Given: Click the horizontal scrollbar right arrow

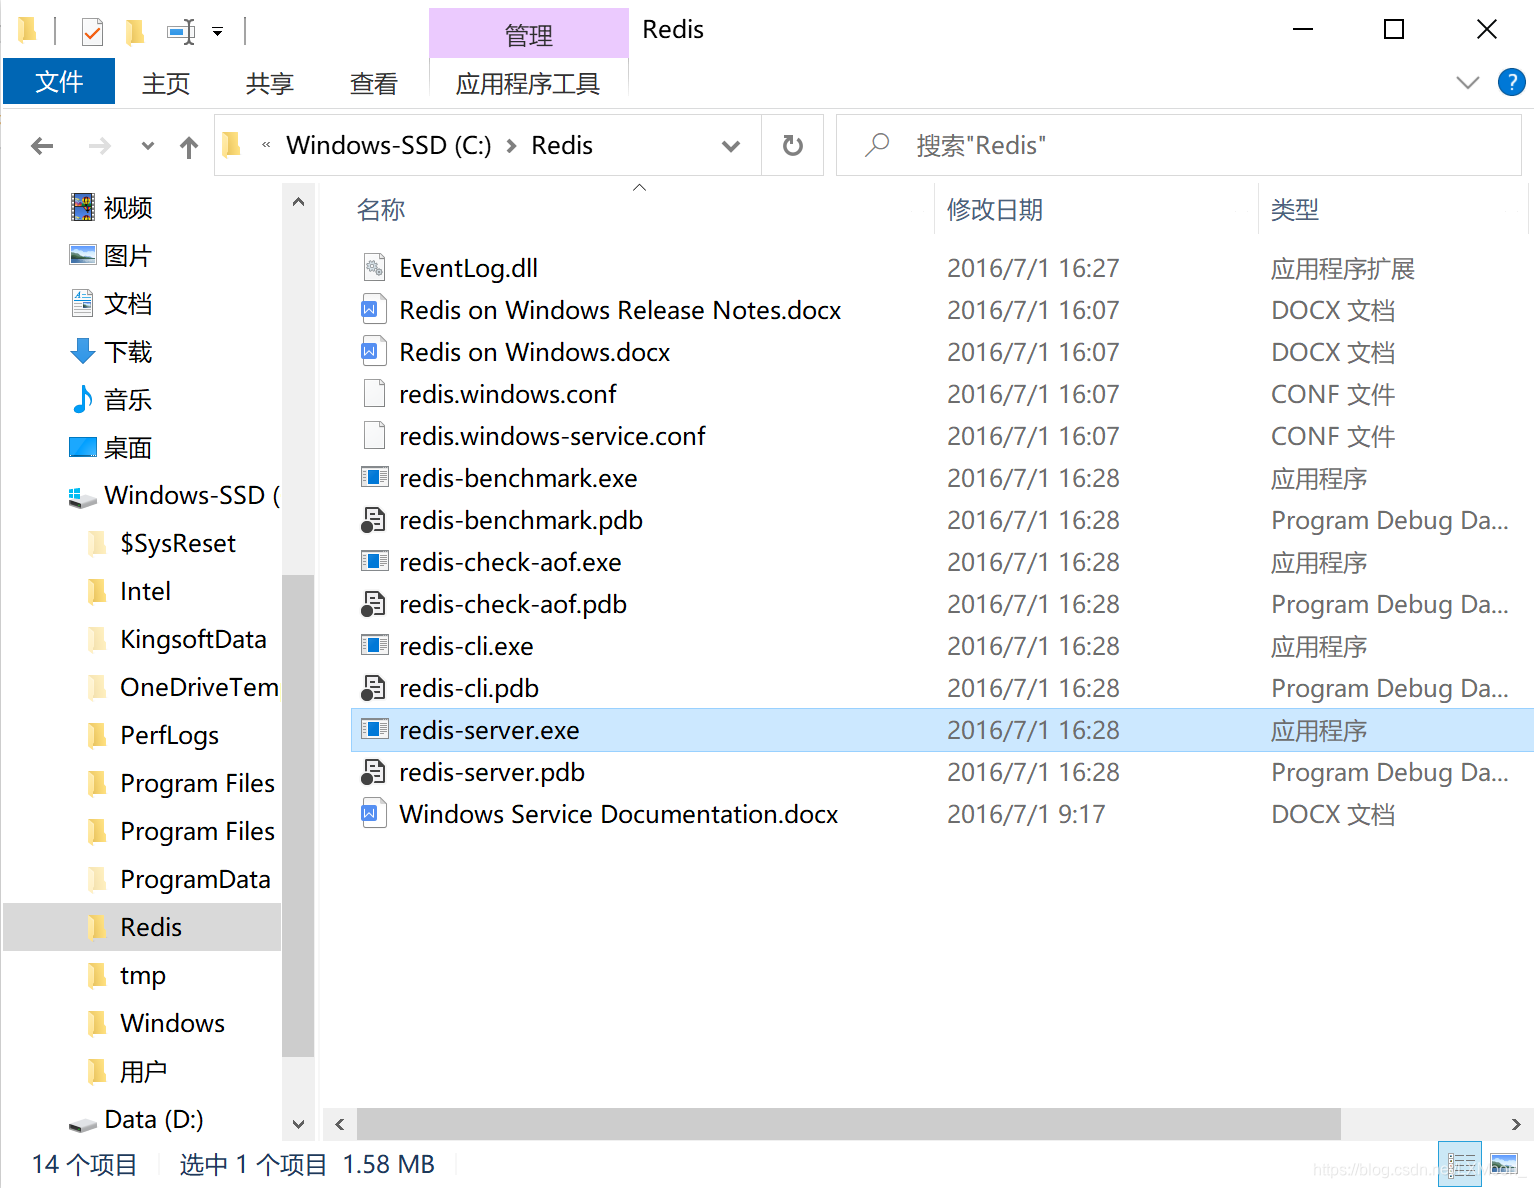Looking at the screenshot, I should point(1516,1124).
